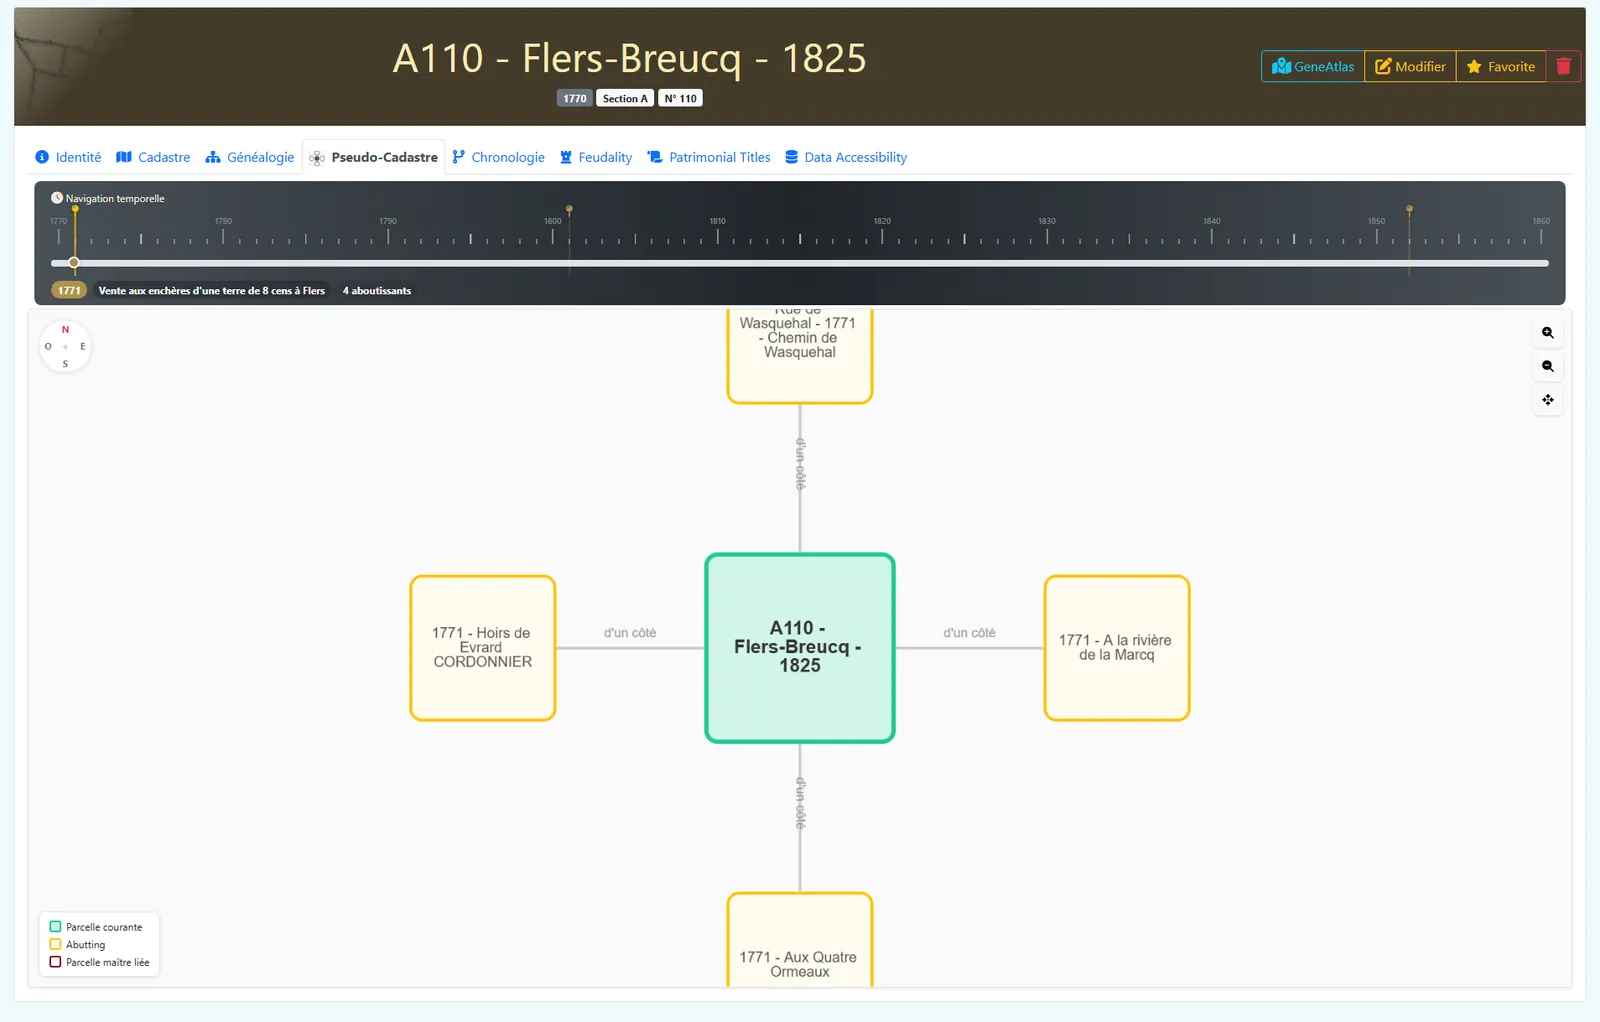Image resolution: width=1600 pixels, height=1022 pixels.
Task: Click the zoom out magnifier icon
Action: pyautogui.click(x=1547, y=366)
